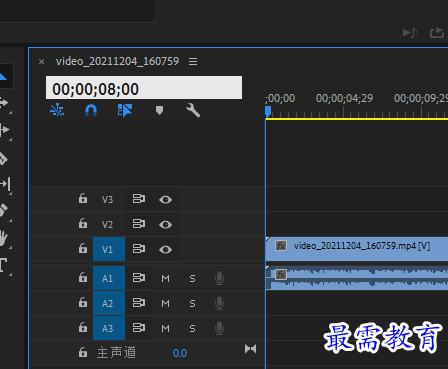This screenshot has width=448, height=369.
Task: Toggle lock on track A1
Action: tap(83, 278)
